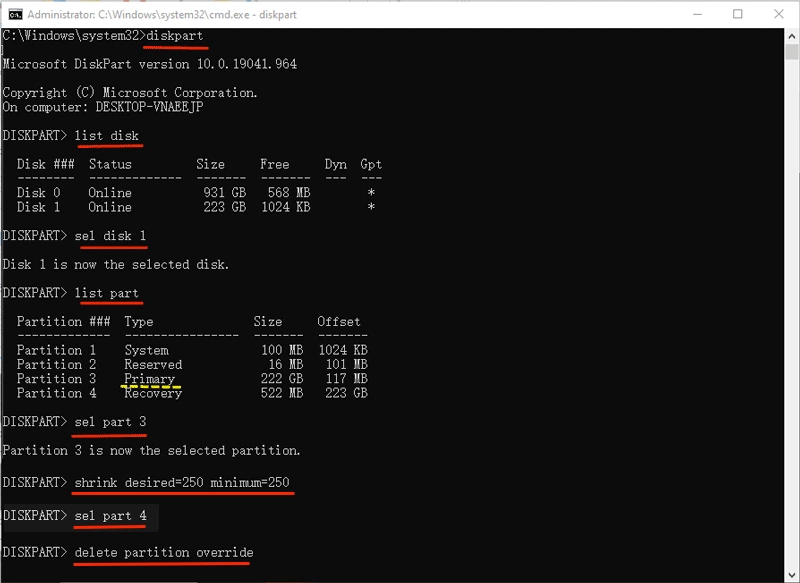Click the 'sel part 3' command text
This screenshot has height=583, width=800.
pos(110,422)
